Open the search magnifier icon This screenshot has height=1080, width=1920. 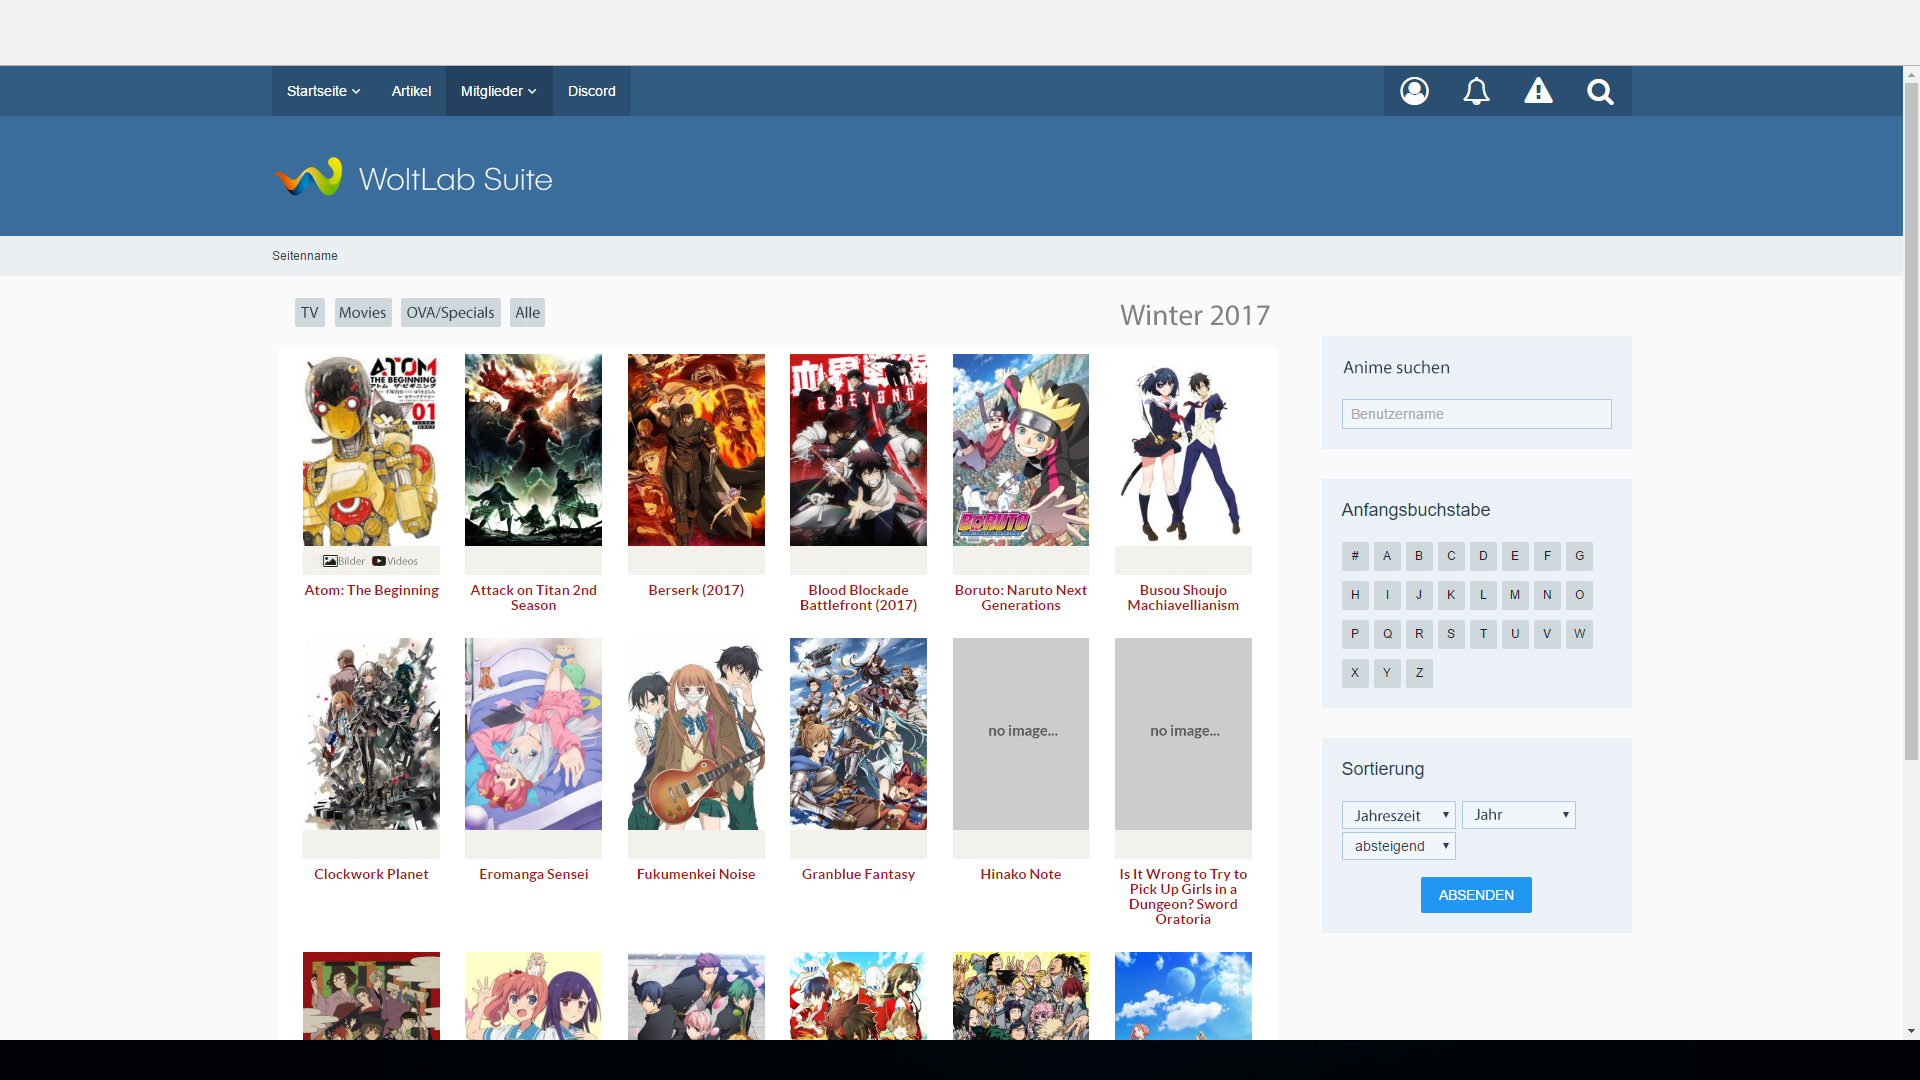tap(1600, 91)
